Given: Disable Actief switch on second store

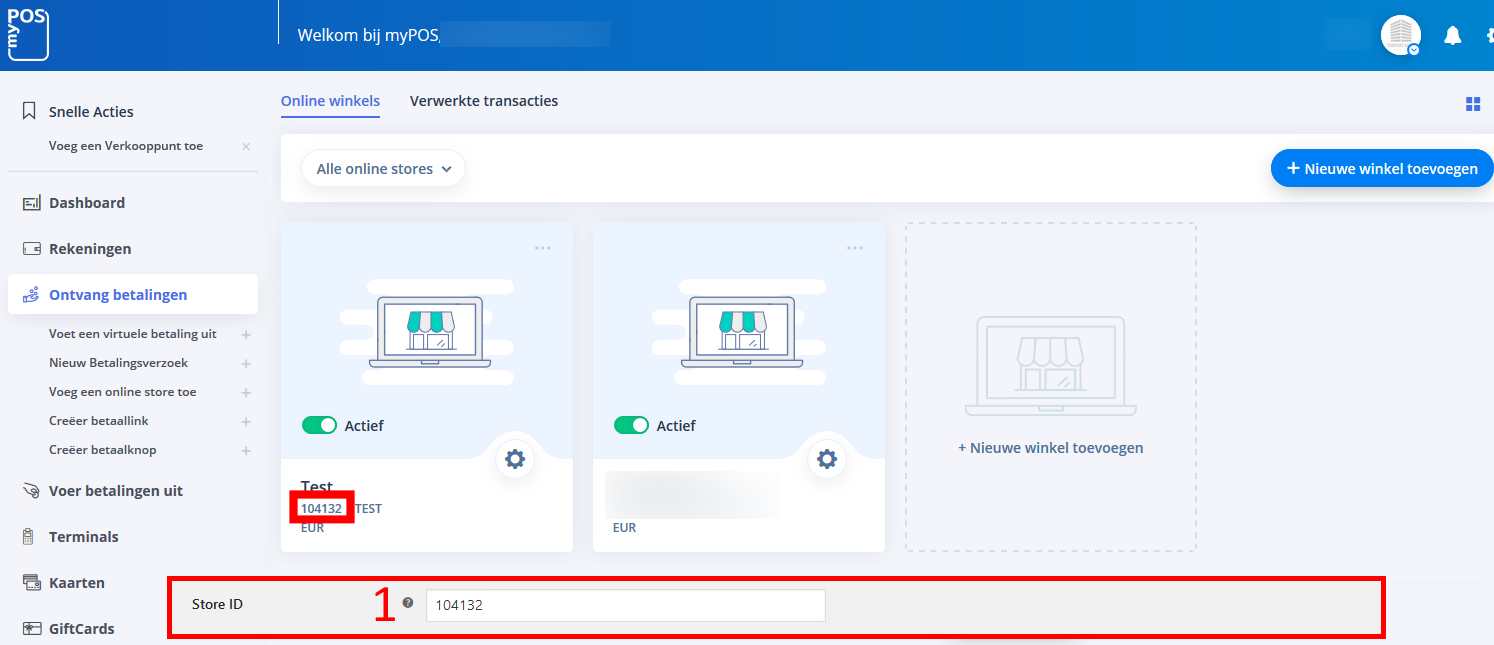Looking at the screenshot, I should (x=632, y=426).
